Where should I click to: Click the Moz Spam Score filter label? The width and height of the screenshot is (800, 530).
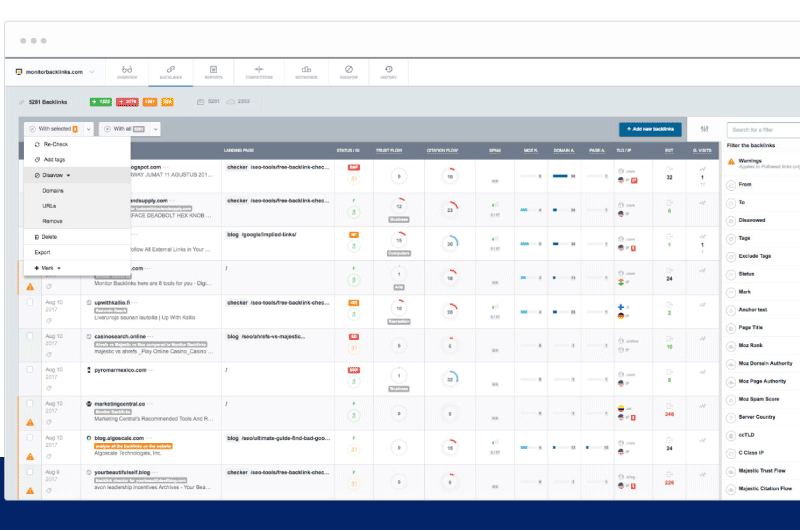[759, 399]
